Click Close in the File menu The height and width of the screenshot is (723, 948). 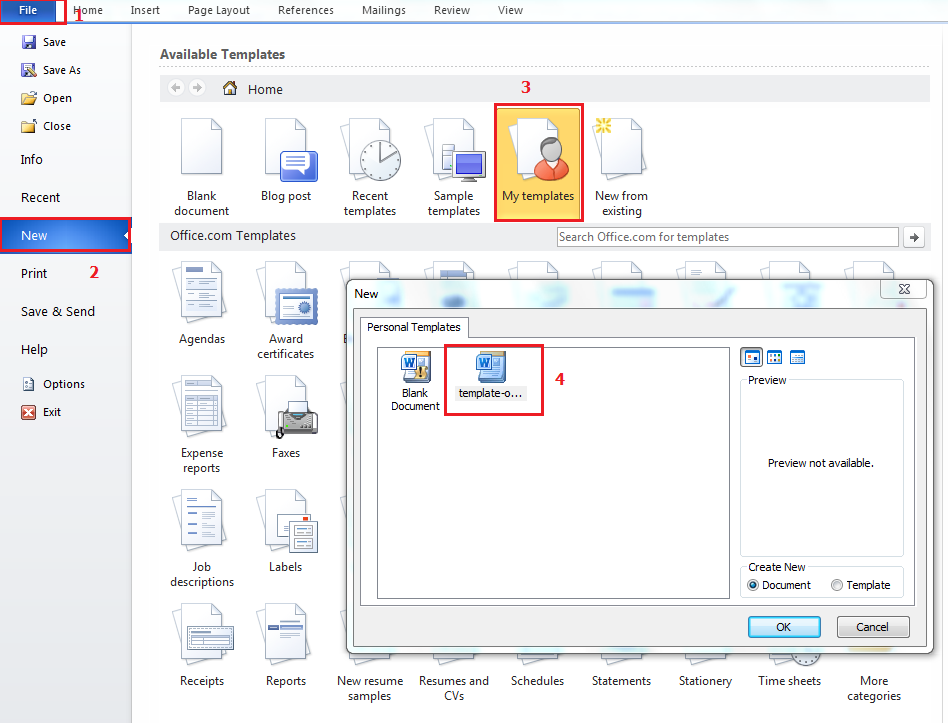click(x=46, y=126)
